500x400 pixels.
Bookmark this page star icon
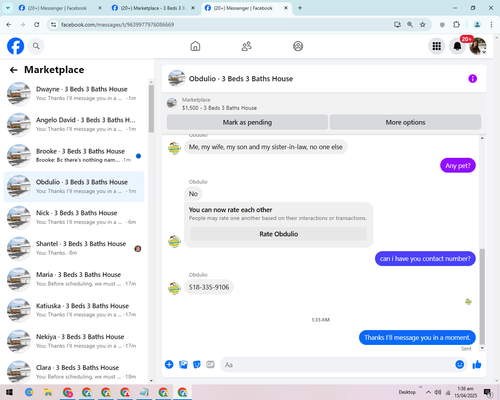pos(423,24)
